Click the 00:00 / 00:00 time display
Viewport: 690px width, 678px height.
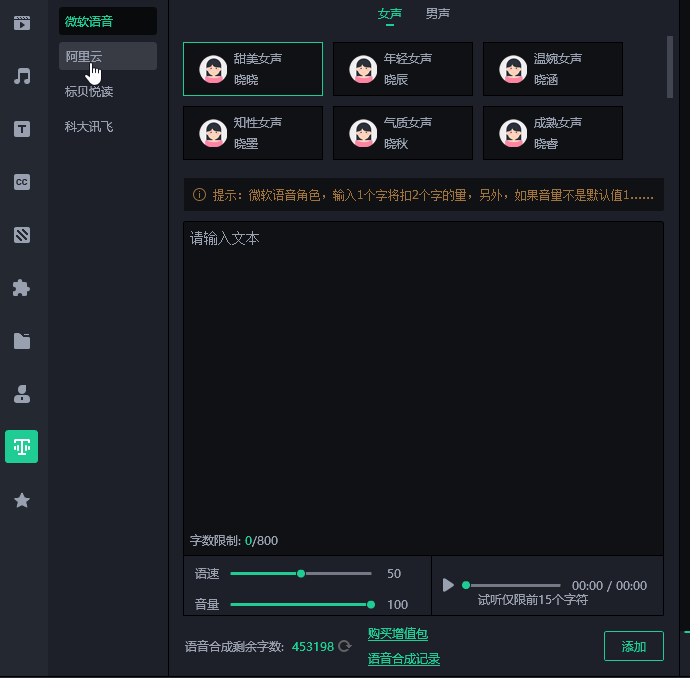[609, 586]
